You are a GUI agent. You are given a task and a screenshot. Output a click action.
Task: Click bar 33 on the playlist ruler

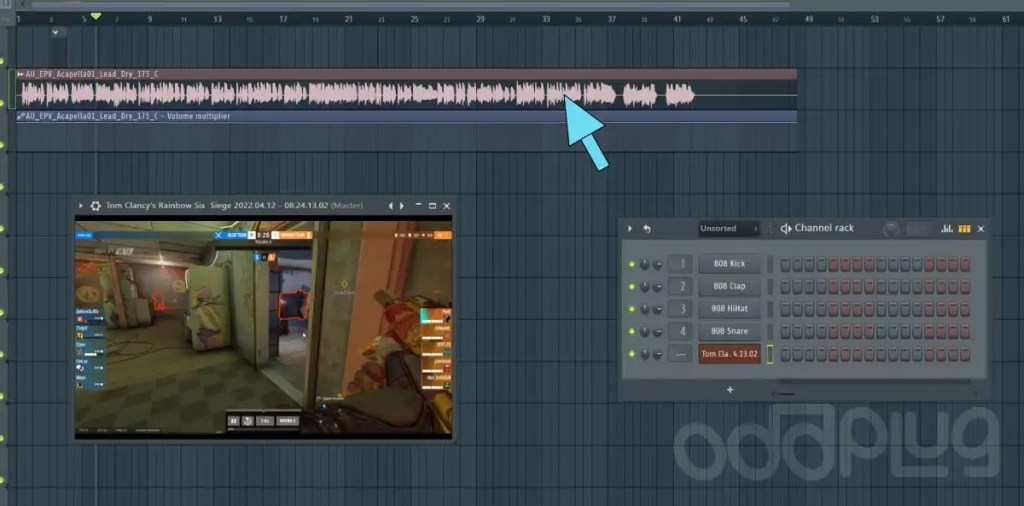(546, 20)
